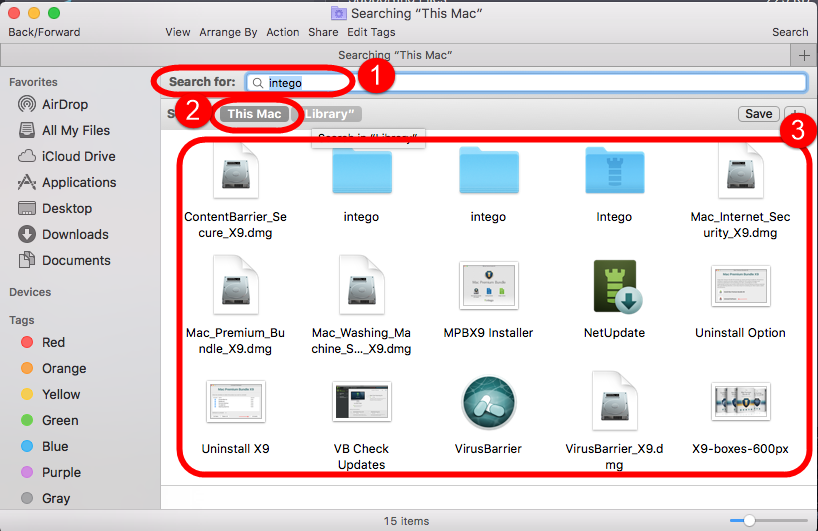The height and width of the screenshot is (531, 818).
Task: Open the Arrange By dropdown
Action: tap(228, 32)
